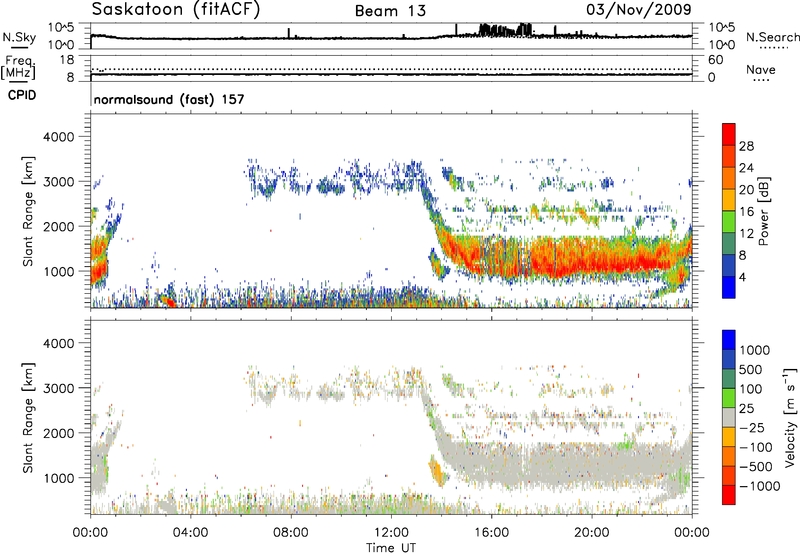Select 'normalsound (fast) 157' text
This screenshot has height=554, width=800.
tap(169, 99)
